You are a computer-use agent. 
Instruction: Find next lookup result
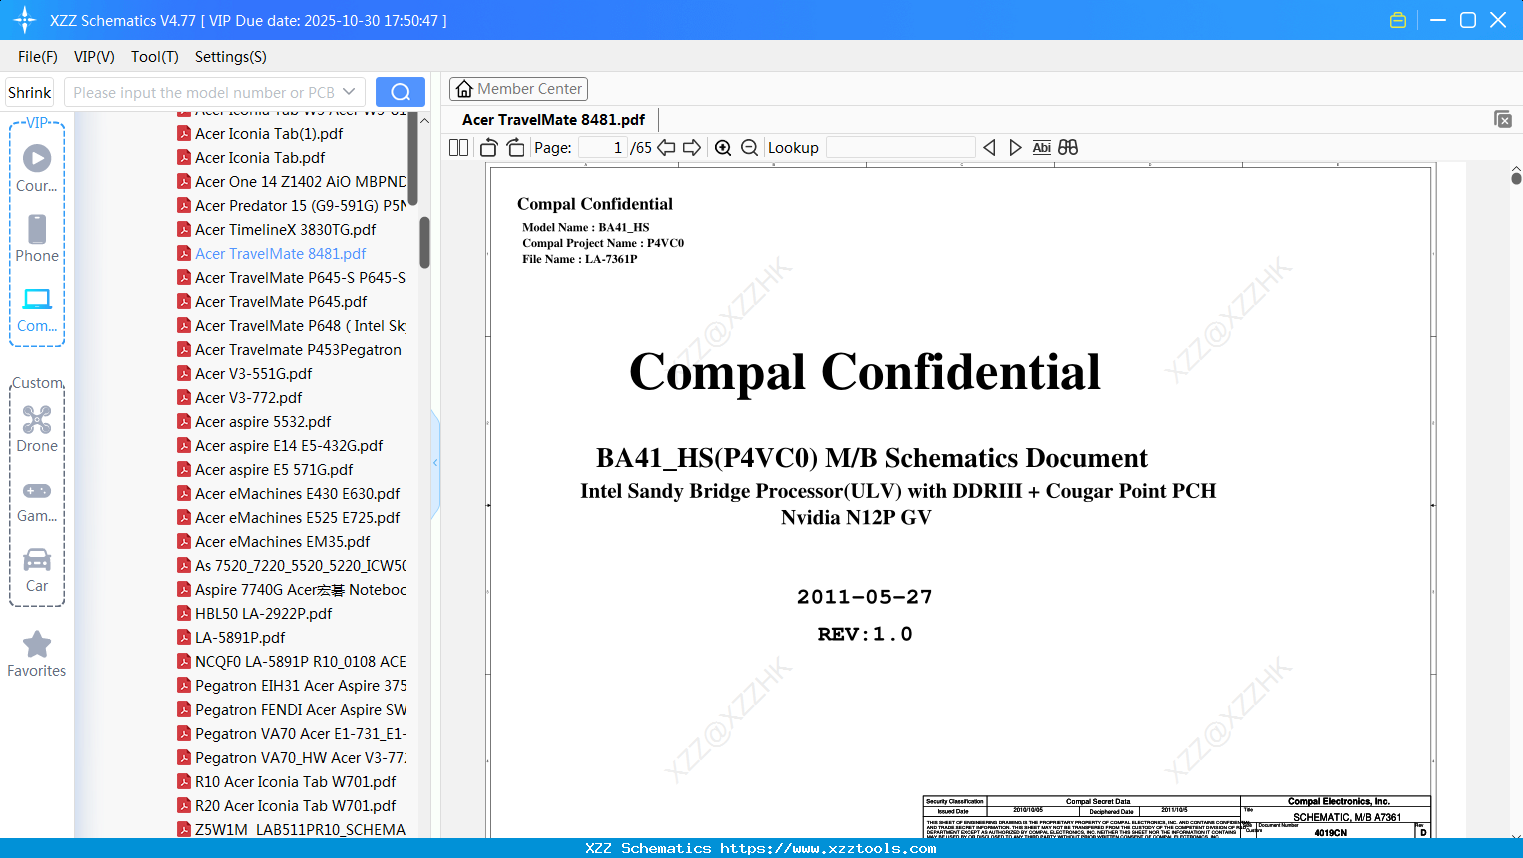(x=1015, y=148)
